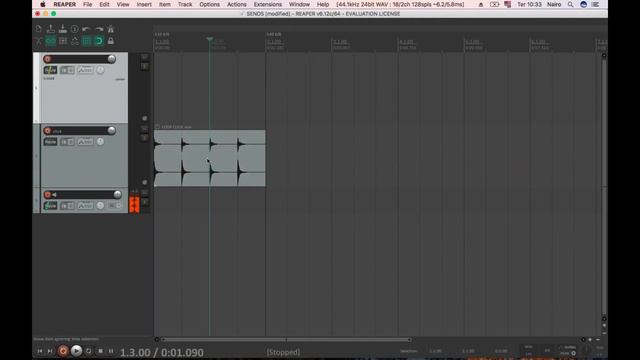The width and height of the screenshot is (640, 360).
Task: Click the New Project toolbar icon
Action: 38,29
